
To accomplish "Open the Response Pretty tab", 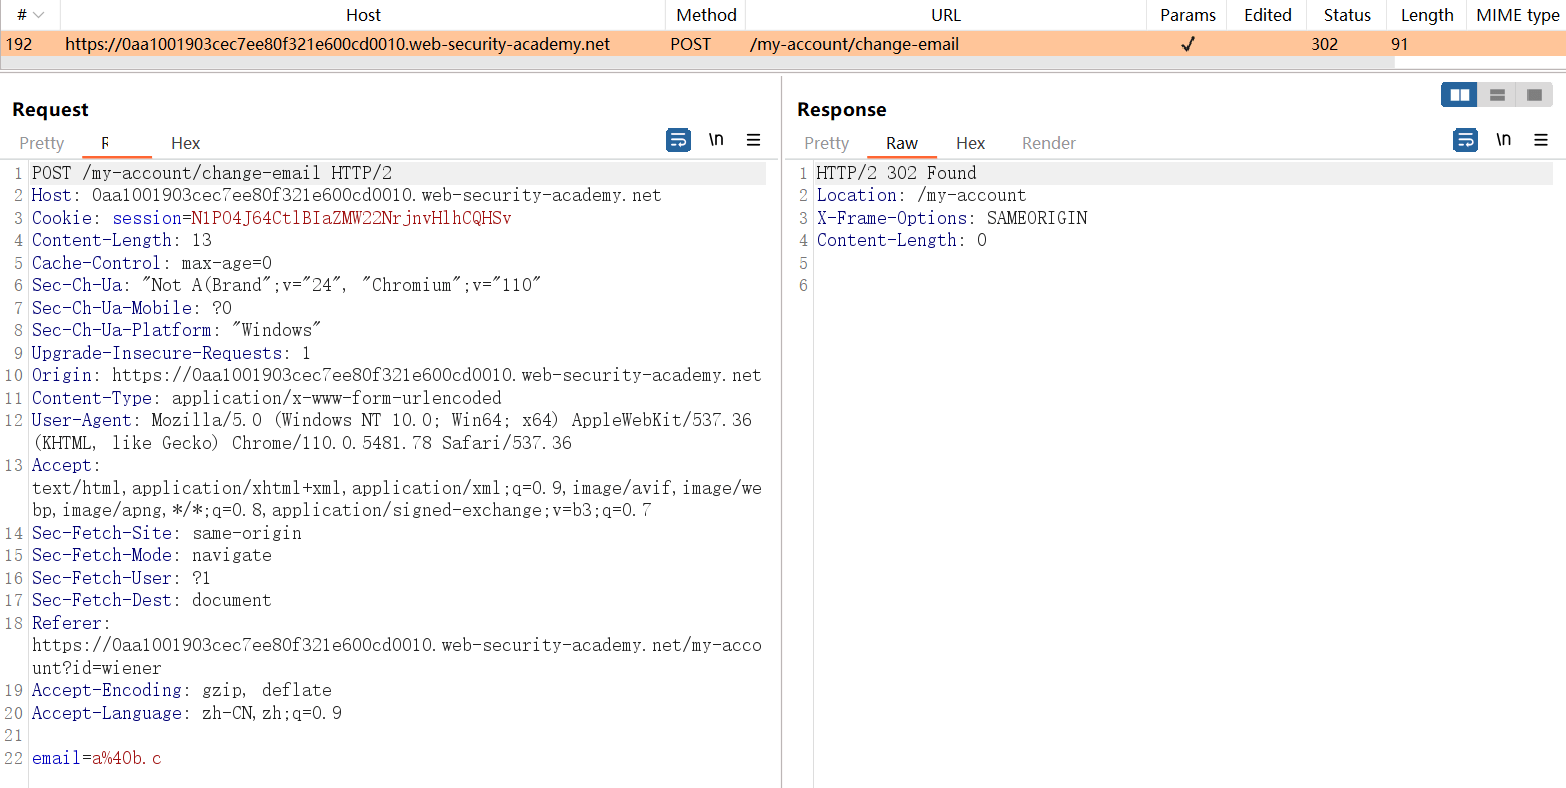I will coord(826,143).
